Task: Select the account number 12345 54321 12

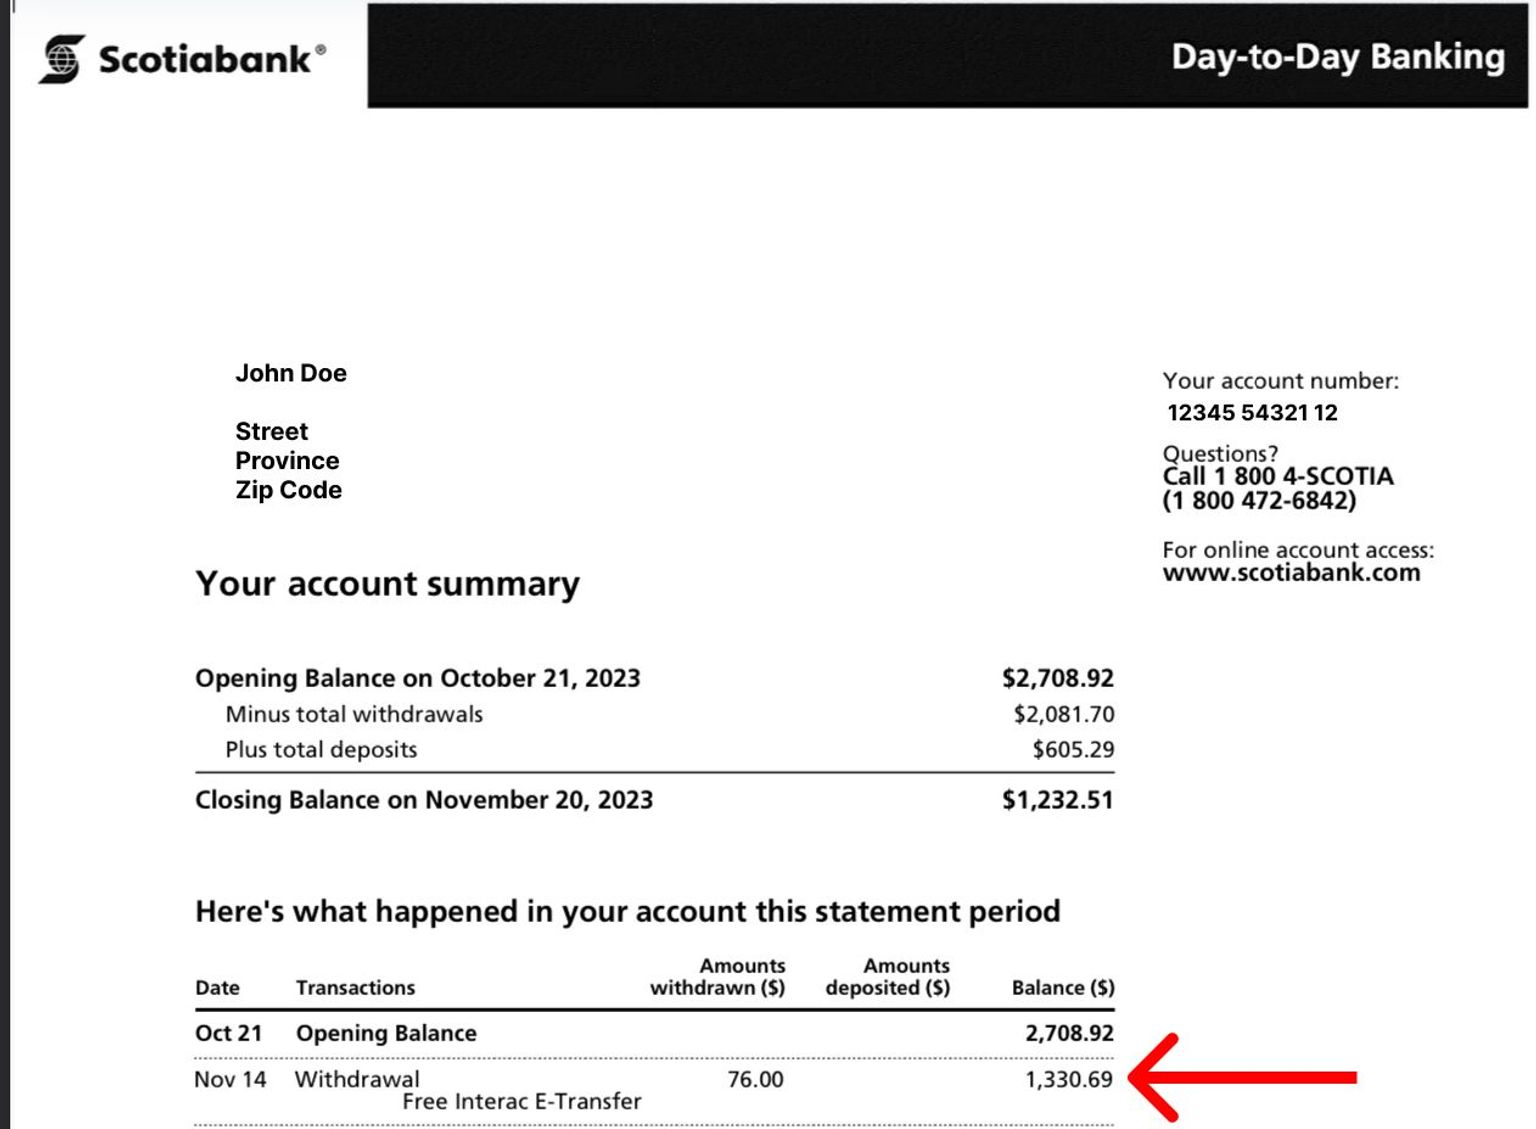Action: tap(1251, 412)
